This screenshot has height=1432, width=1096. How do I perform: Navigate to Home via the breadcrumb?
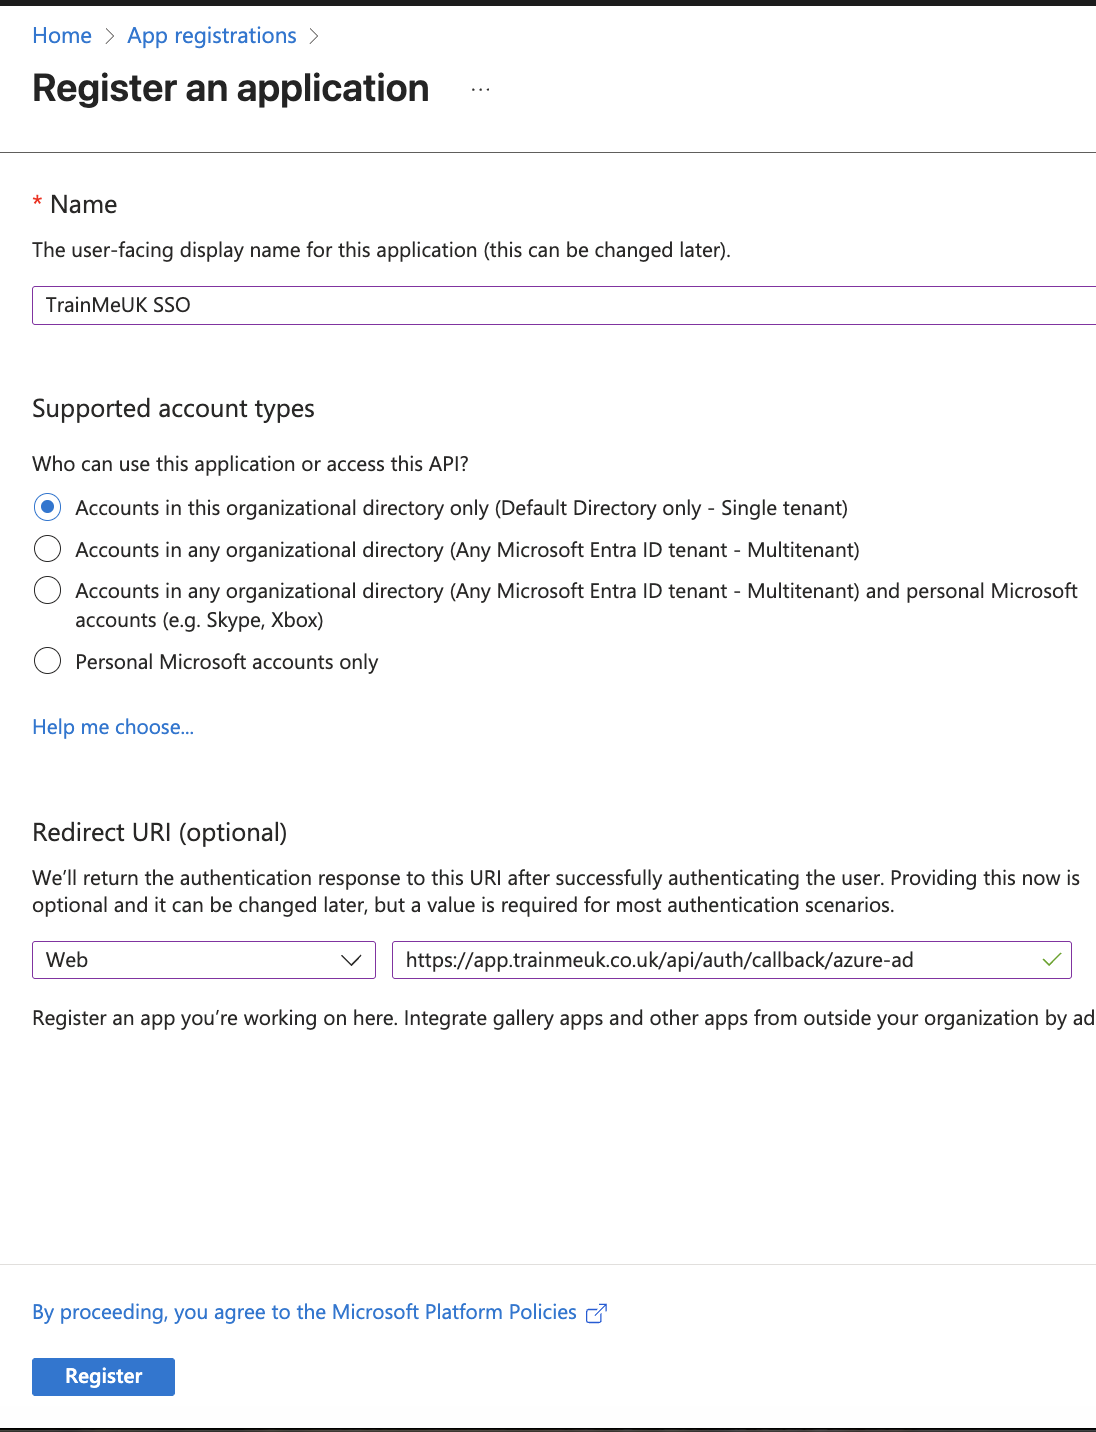pos(61,35)
